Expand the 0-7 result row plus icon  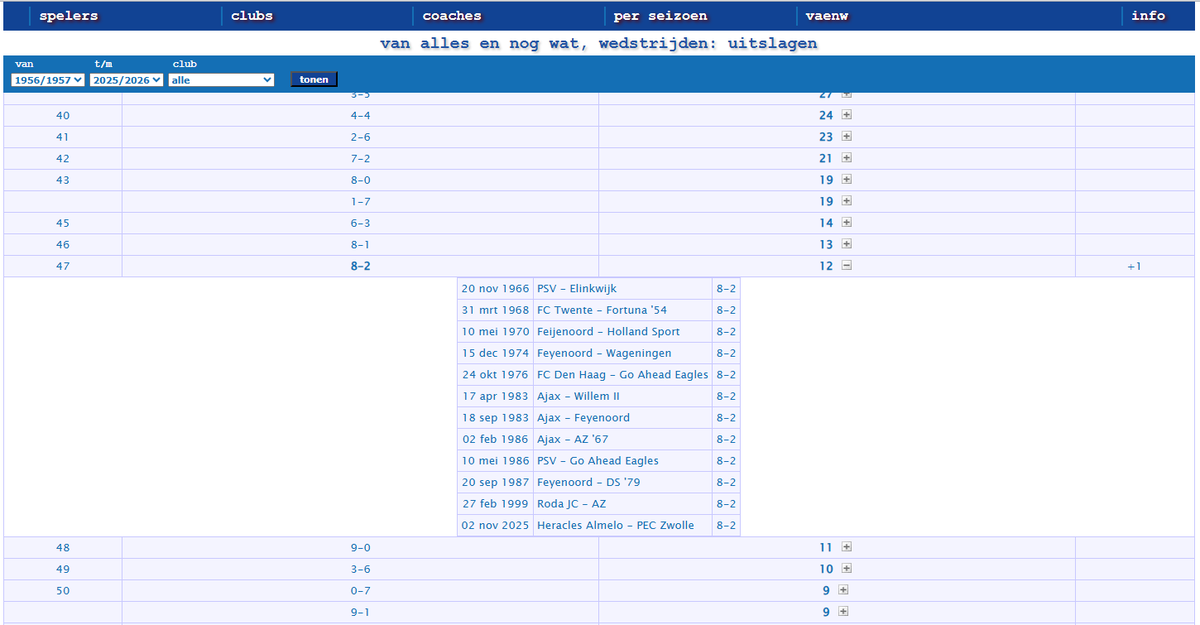(x=843, y=590)
